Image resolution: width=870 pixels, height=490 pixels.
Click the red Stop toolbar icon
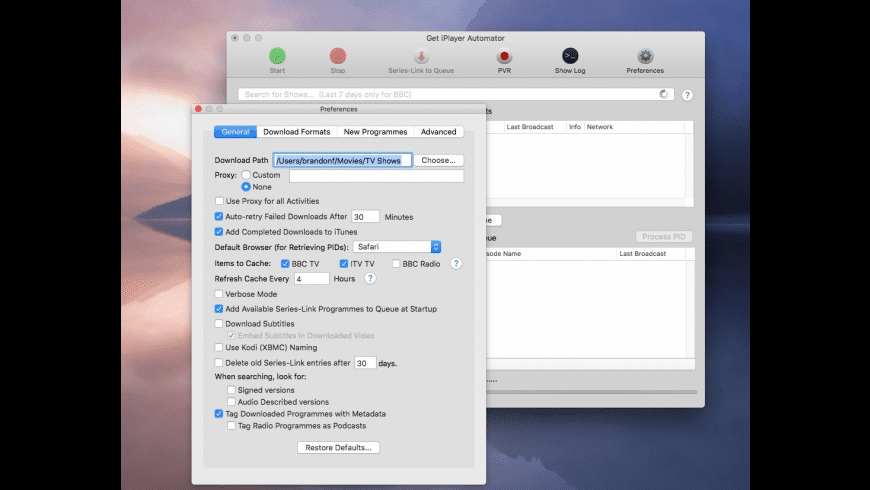338,56
